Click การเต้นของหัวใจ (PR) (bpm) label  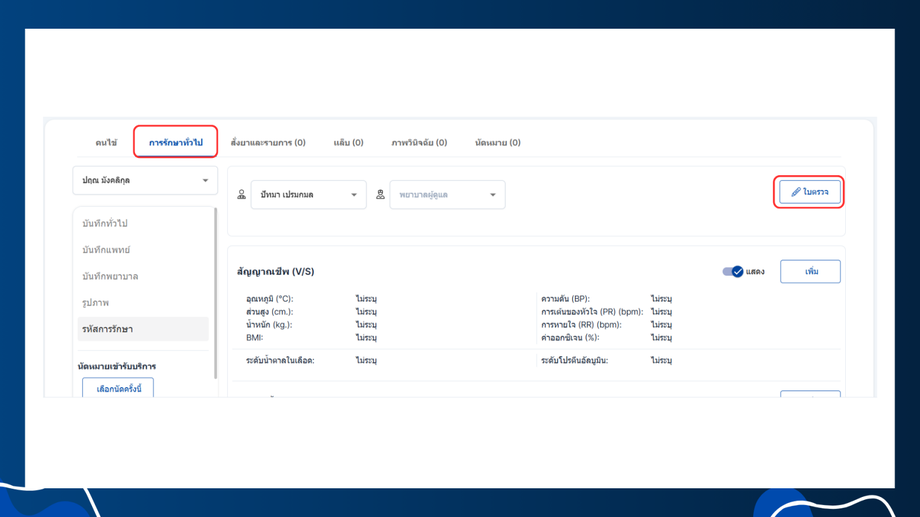(x=592, y=312)
